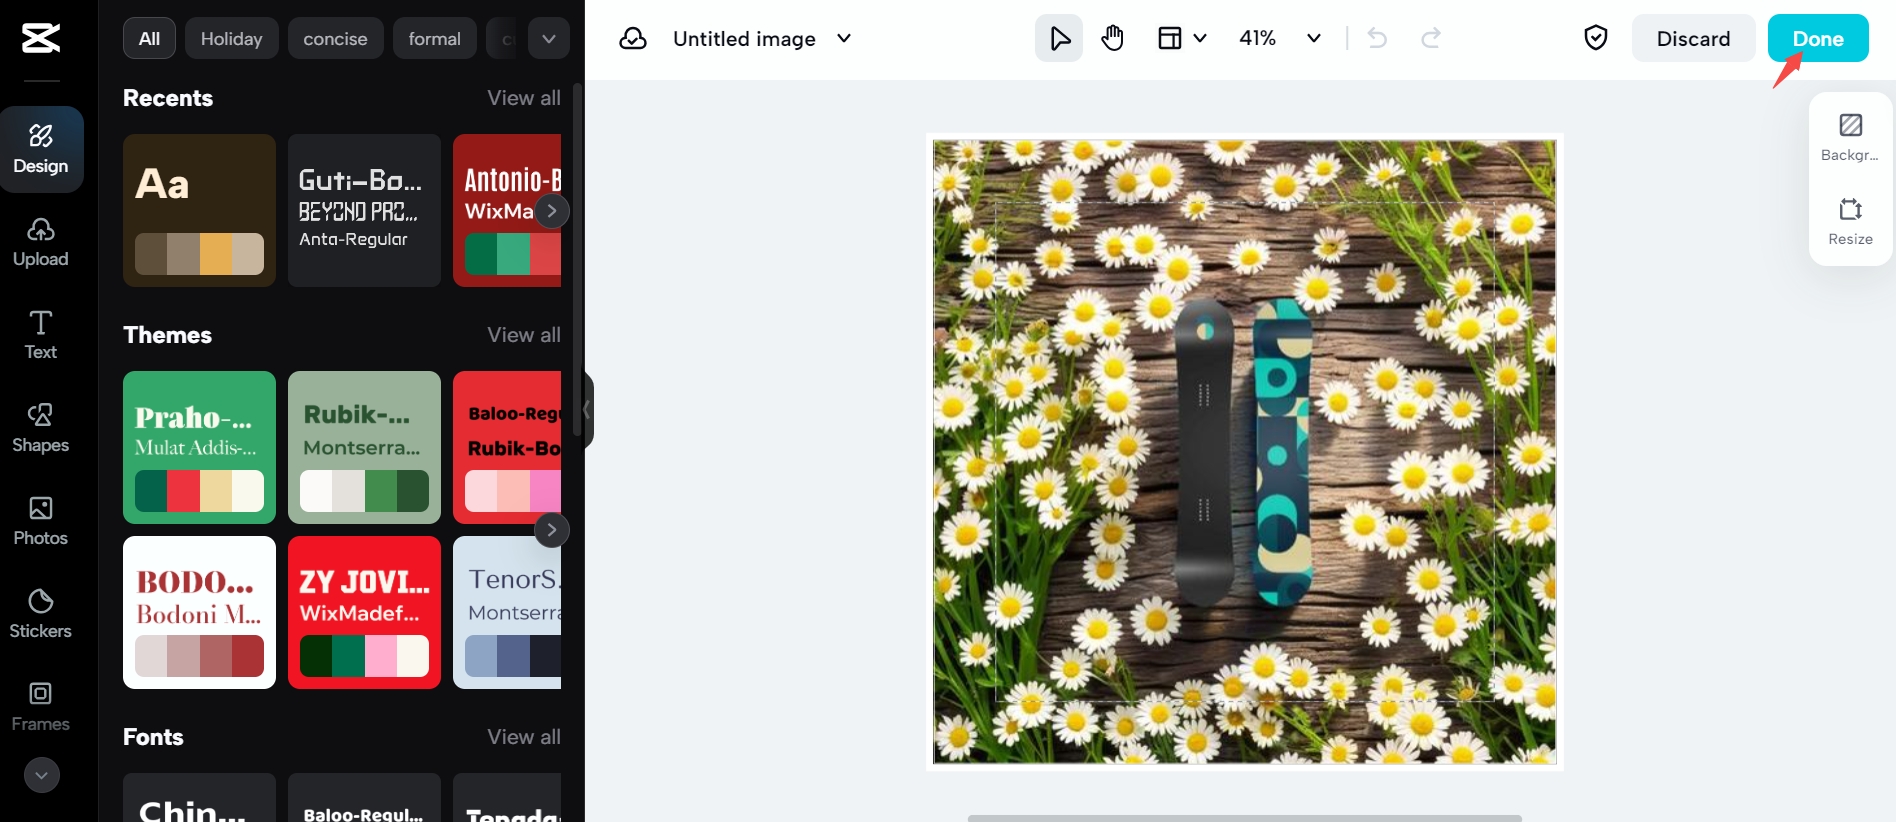The image size is (1896, 822).
Task: Expand more sidebar tools with down arrow
Action: click(x=41, y=775)
